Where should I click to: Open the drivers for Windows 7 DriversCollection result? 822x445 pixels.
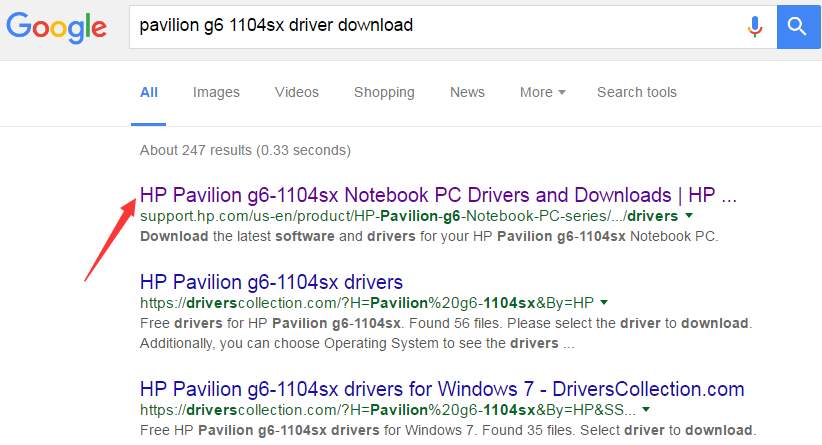click(442, 389)
